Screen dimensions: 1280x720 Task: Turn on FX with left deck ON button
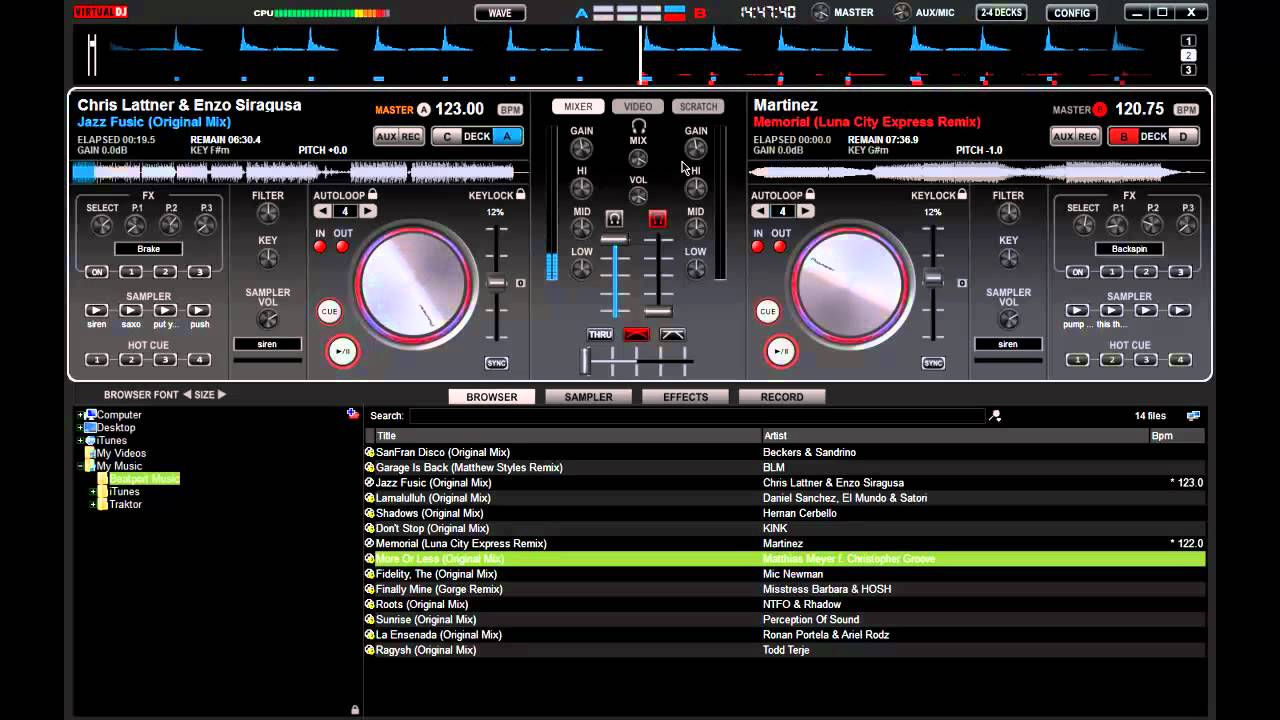(x=97, y=272)
